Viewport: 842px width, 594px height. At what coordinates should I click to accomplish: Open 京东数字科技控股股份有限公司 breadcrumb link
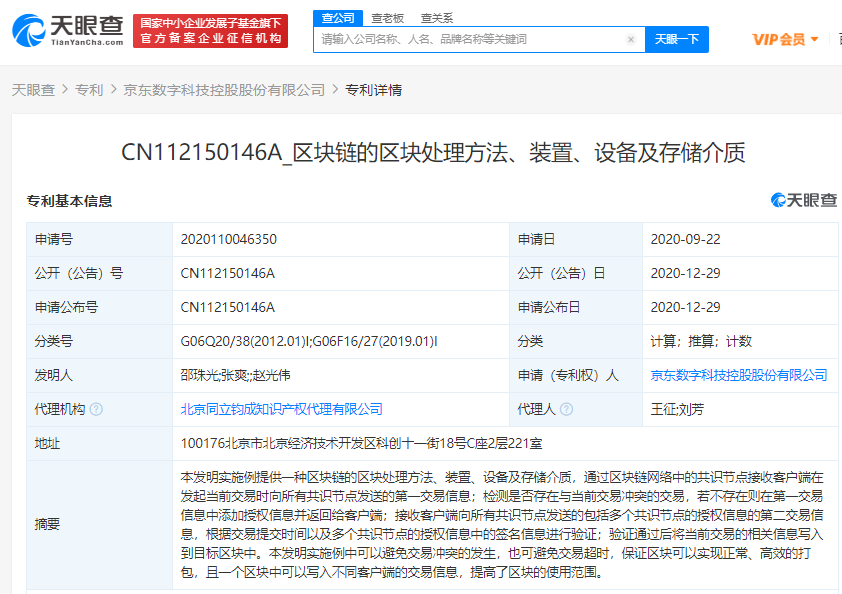[224, 90]
